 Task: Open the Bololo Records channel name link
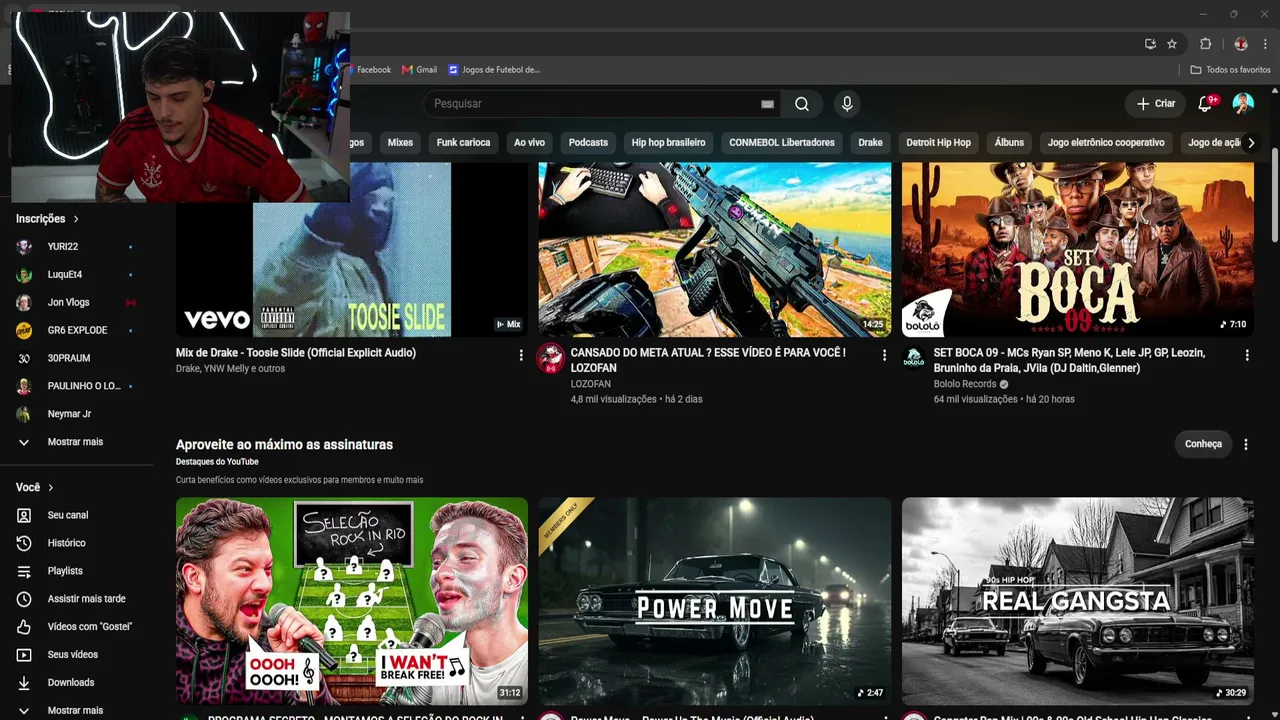tap(965, 384)
